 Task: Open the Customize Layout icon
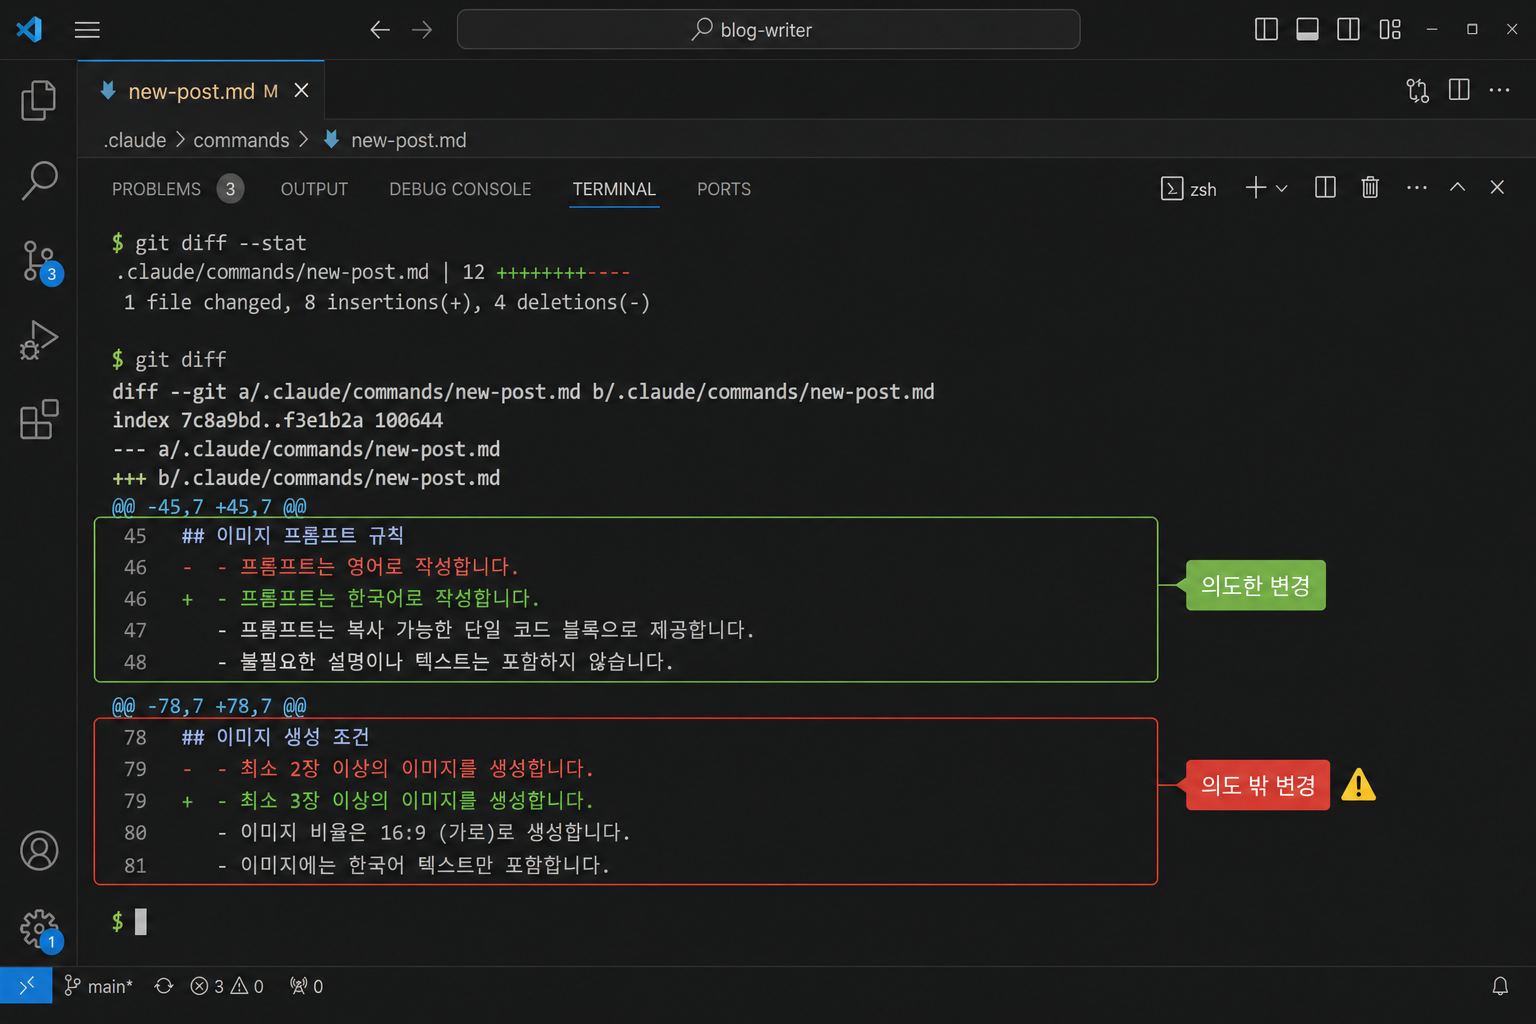pyautogui.click(x=1390, y=30)
